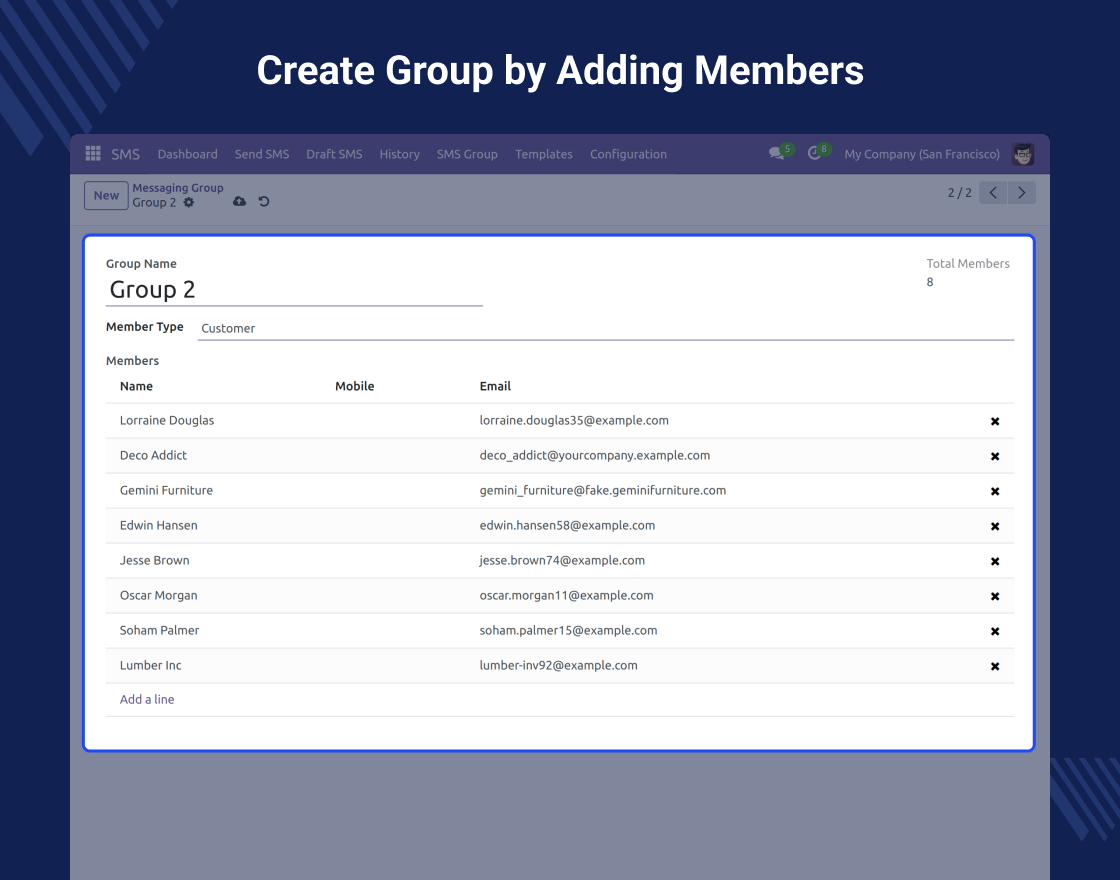Remove Lorraine Douglas from members list

coord(995,421)
